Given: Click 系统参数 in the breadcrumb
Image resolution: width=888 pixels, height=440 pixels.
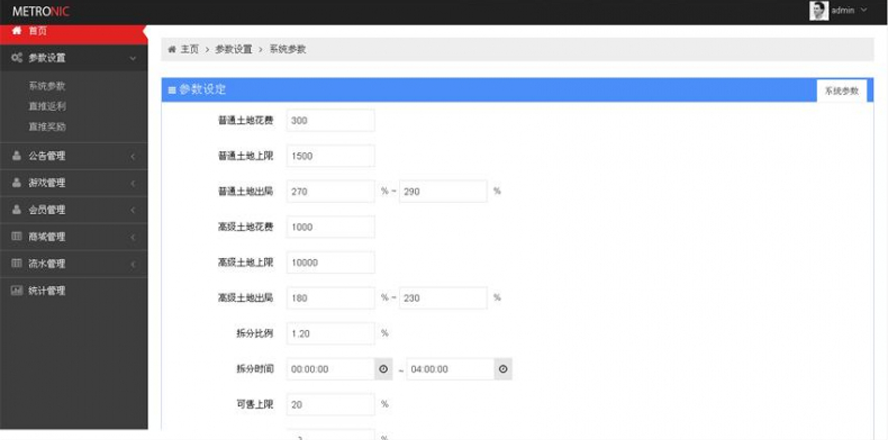Looking at the screenshot, I should 288,49.
